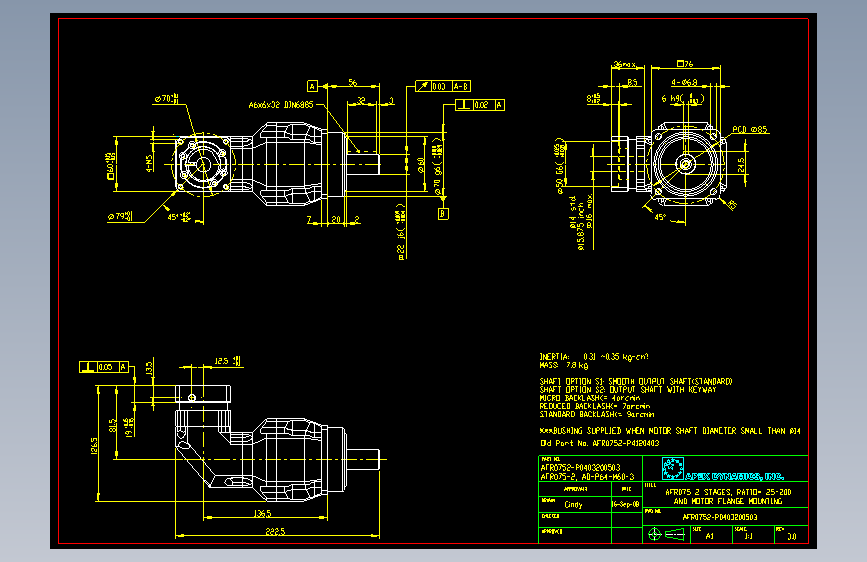The image size is (867, 562).
Task: Select the 'AND MOTOR FLANGE MOUNTING' title line
Action: (x=728, y=501)
